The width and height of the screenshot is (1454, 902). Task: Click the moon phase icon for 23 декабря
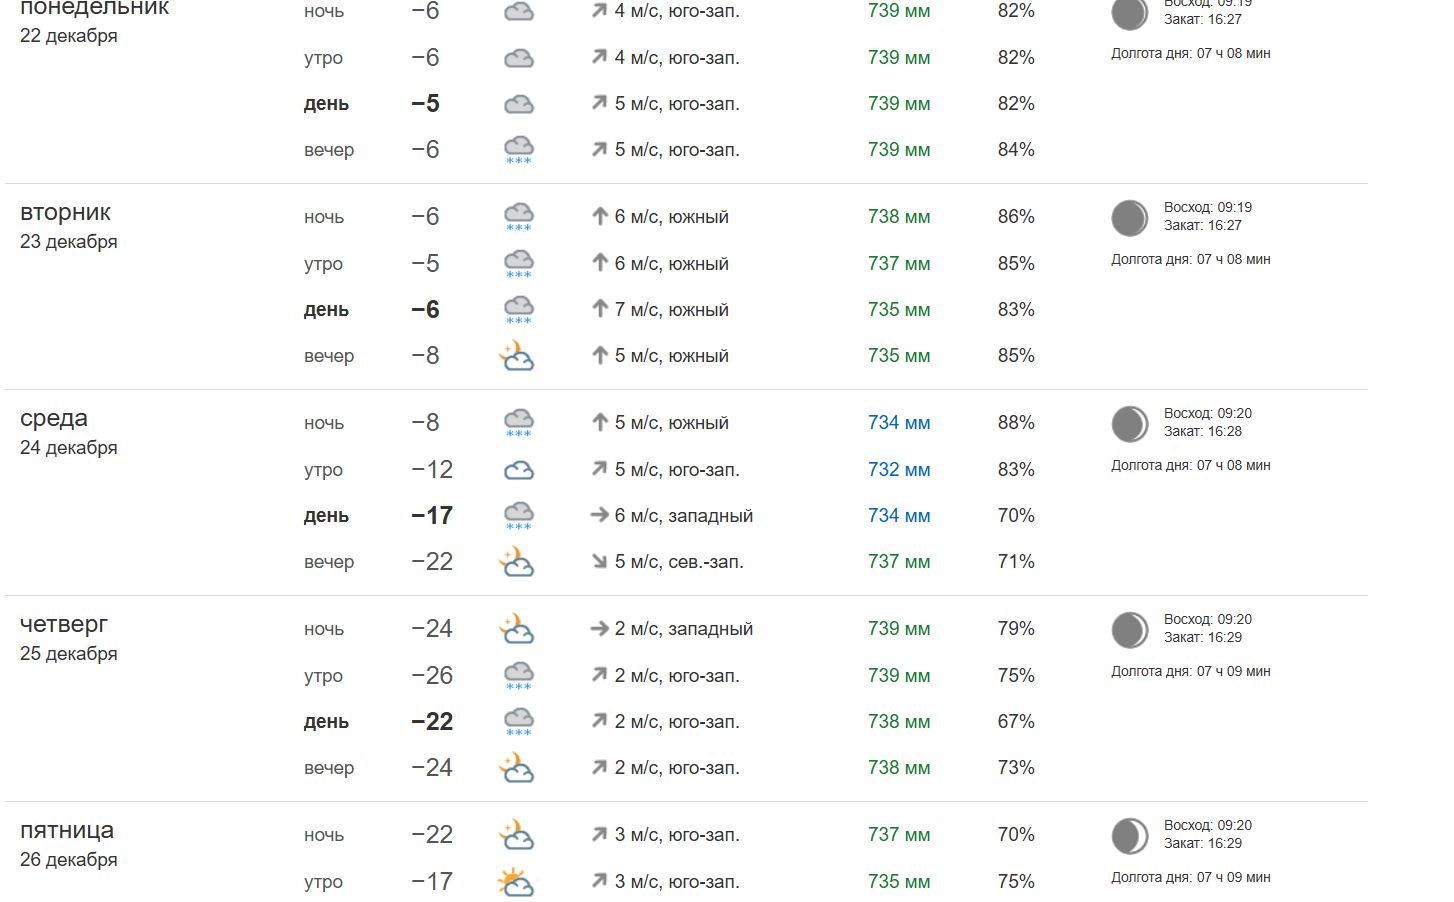pos(1130,218)
